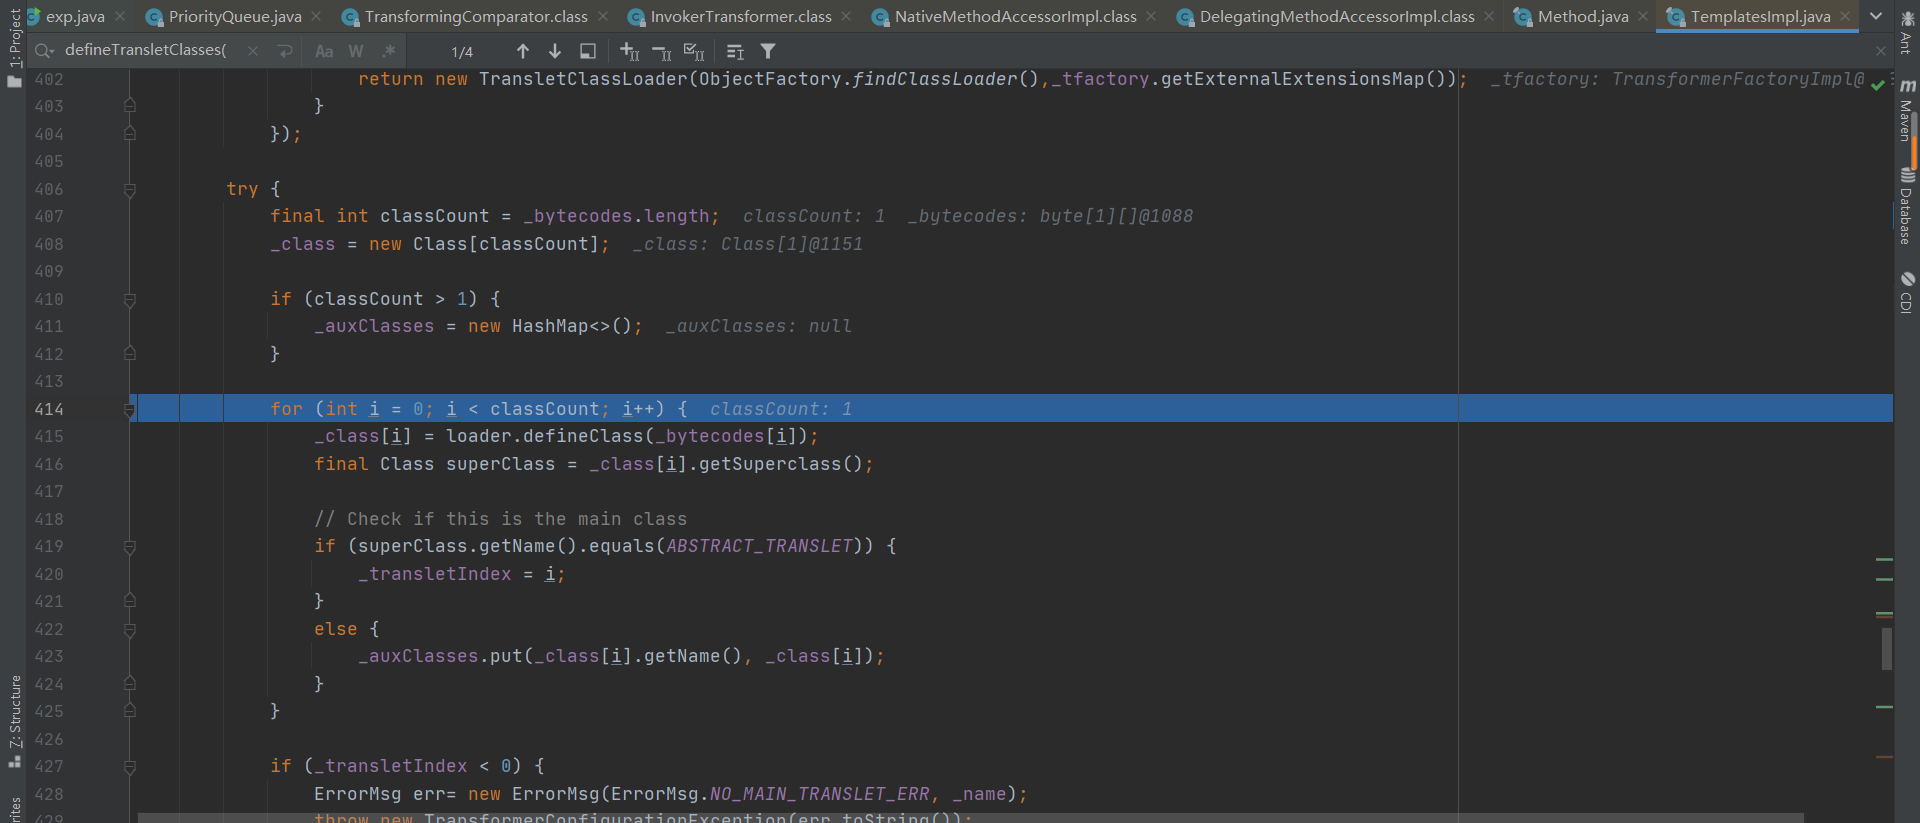
Task: Open the CDI tool window
Action: (x=1906, y=292)
